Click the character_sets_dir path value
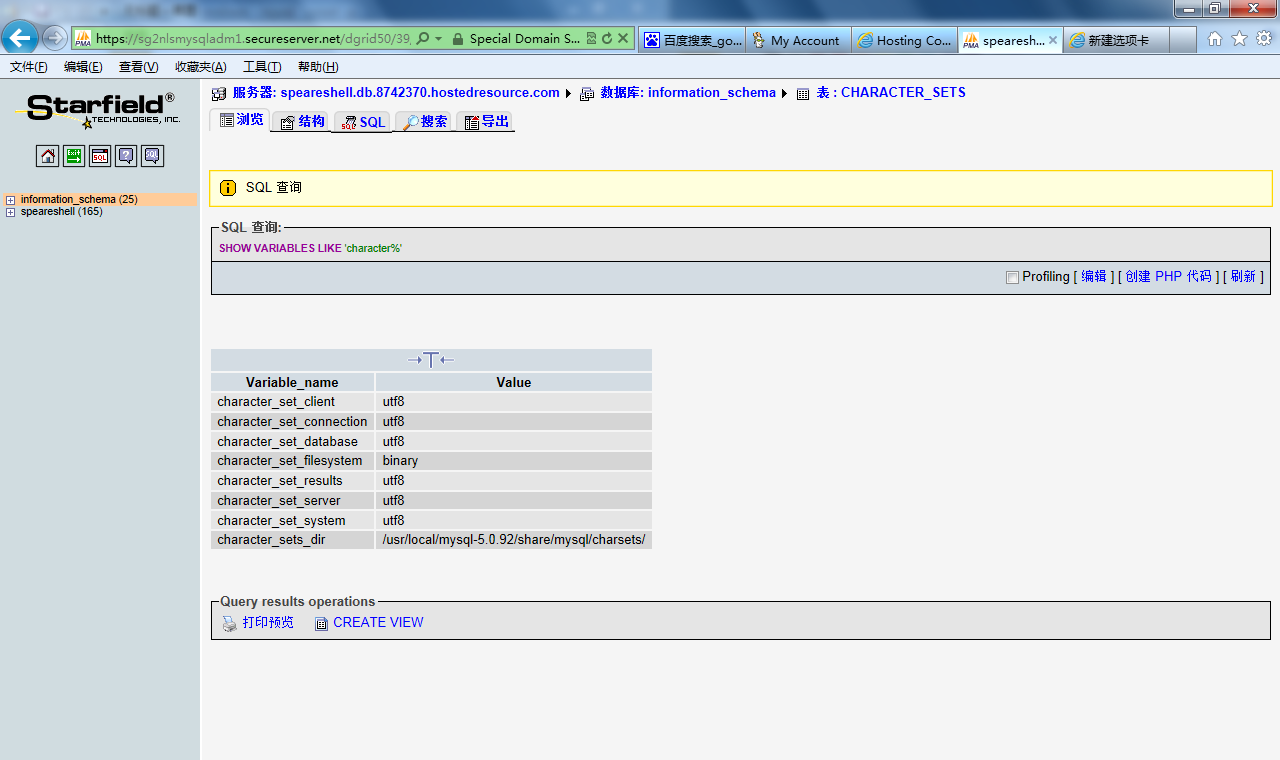The width and height of the screenshot is (1280, 760). 514,540
